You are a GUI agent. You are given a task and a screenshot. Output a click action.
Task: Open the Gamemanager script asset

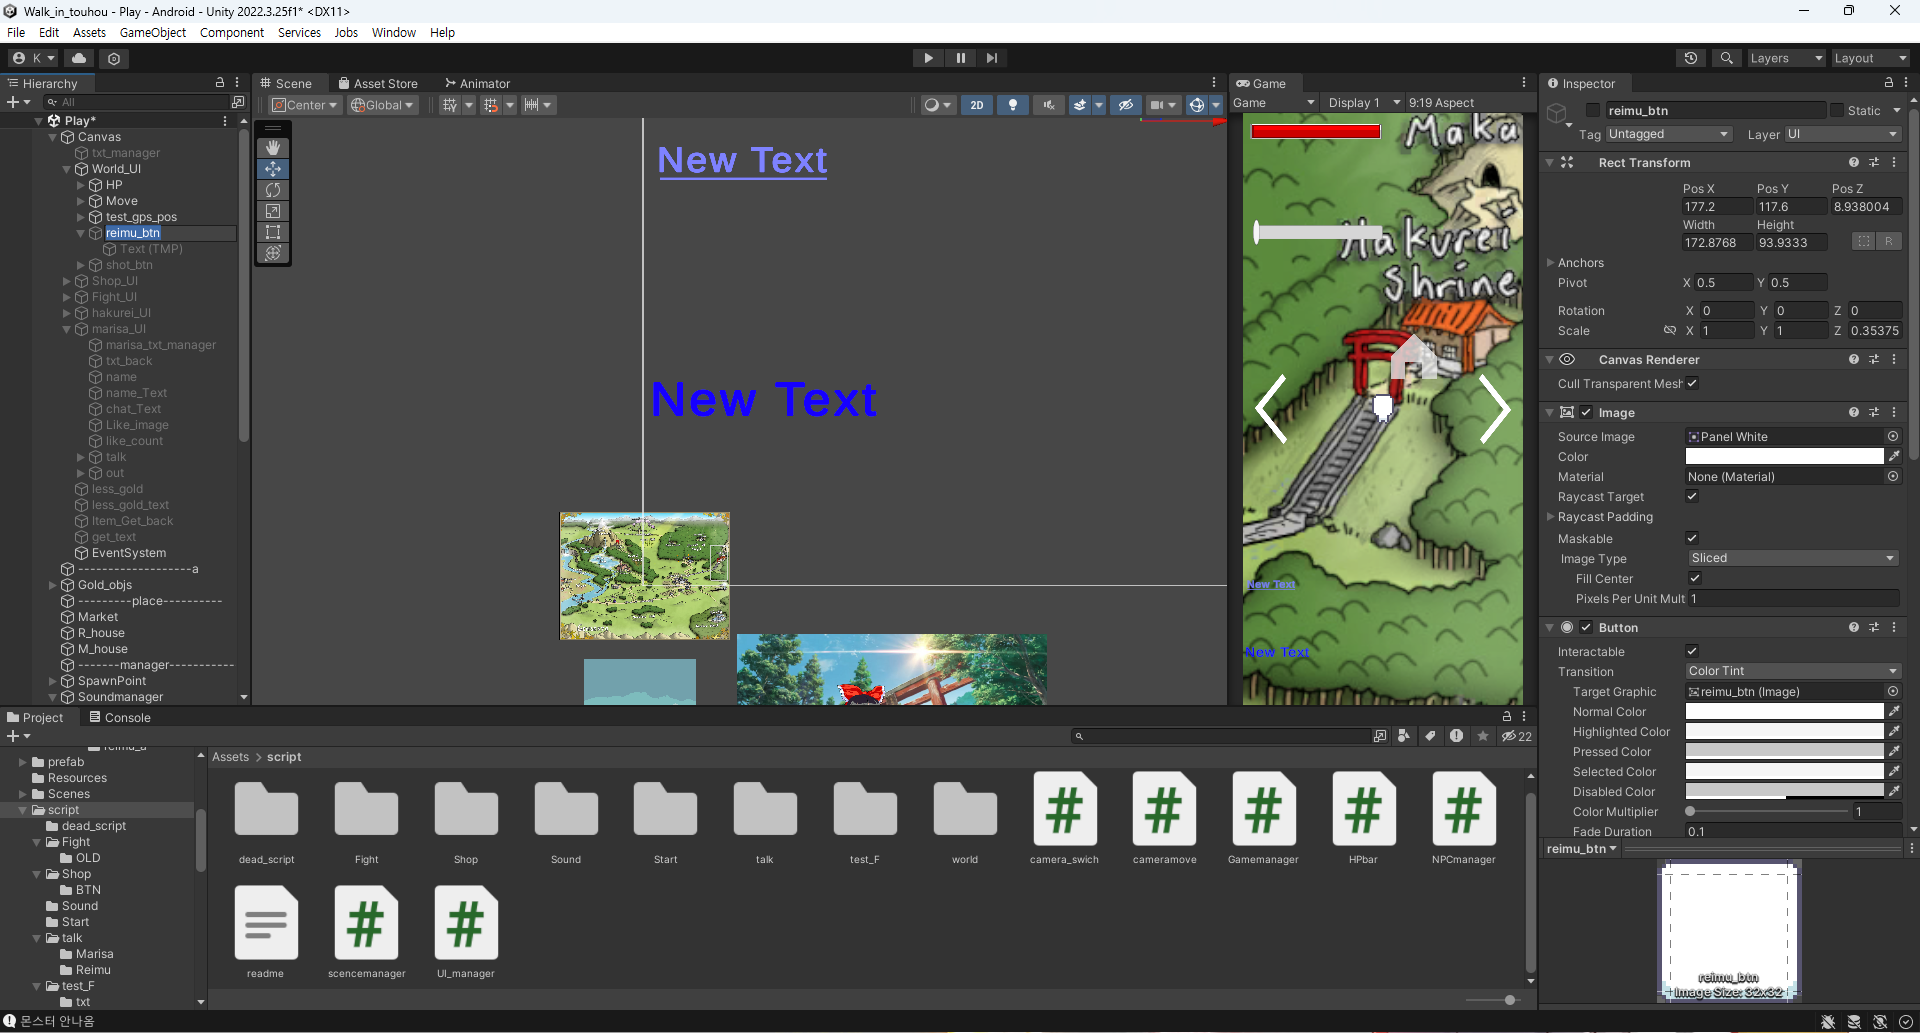[x=1264, y=818]
